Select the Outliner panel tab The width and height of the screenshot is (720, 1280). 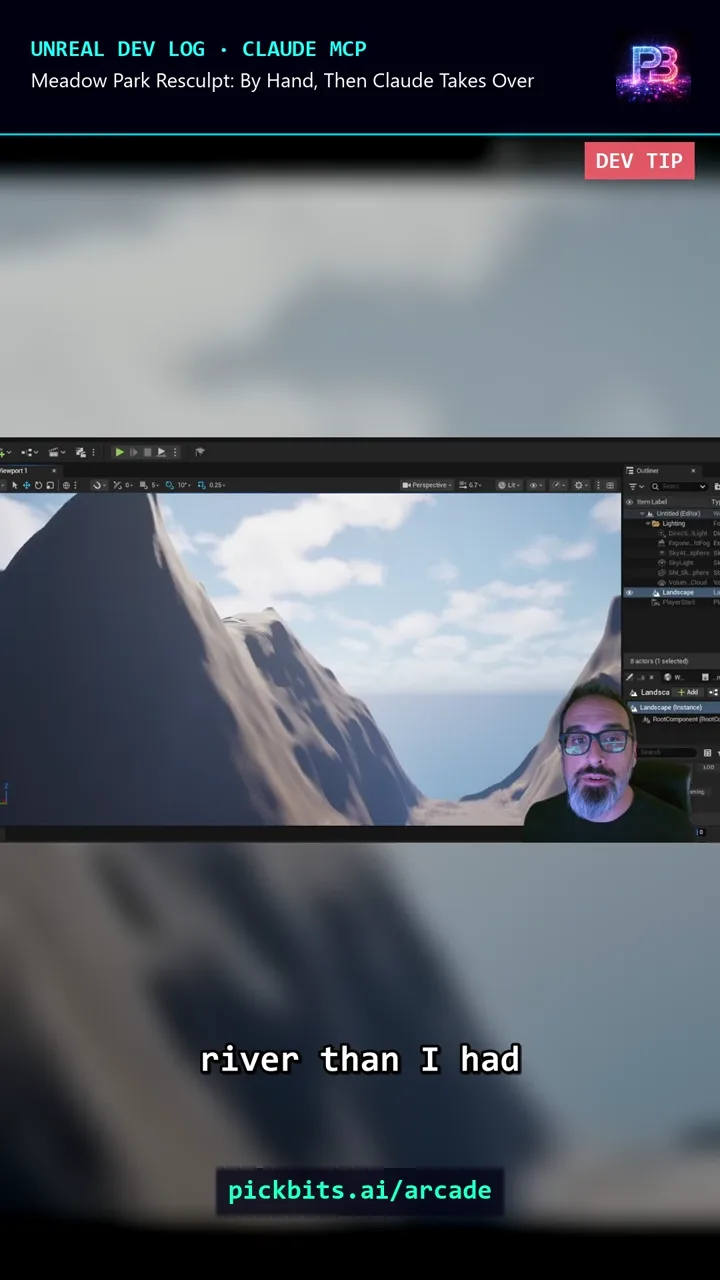pyautogui.click(x=647, y=471)
